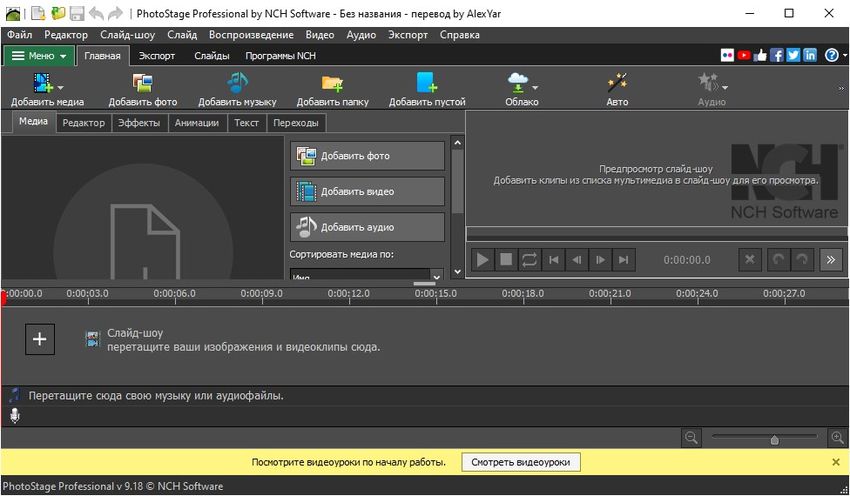The height and width of the screenshot is (496, 850).
Task: Open the Файл menu
Action: tap(20, 35)
